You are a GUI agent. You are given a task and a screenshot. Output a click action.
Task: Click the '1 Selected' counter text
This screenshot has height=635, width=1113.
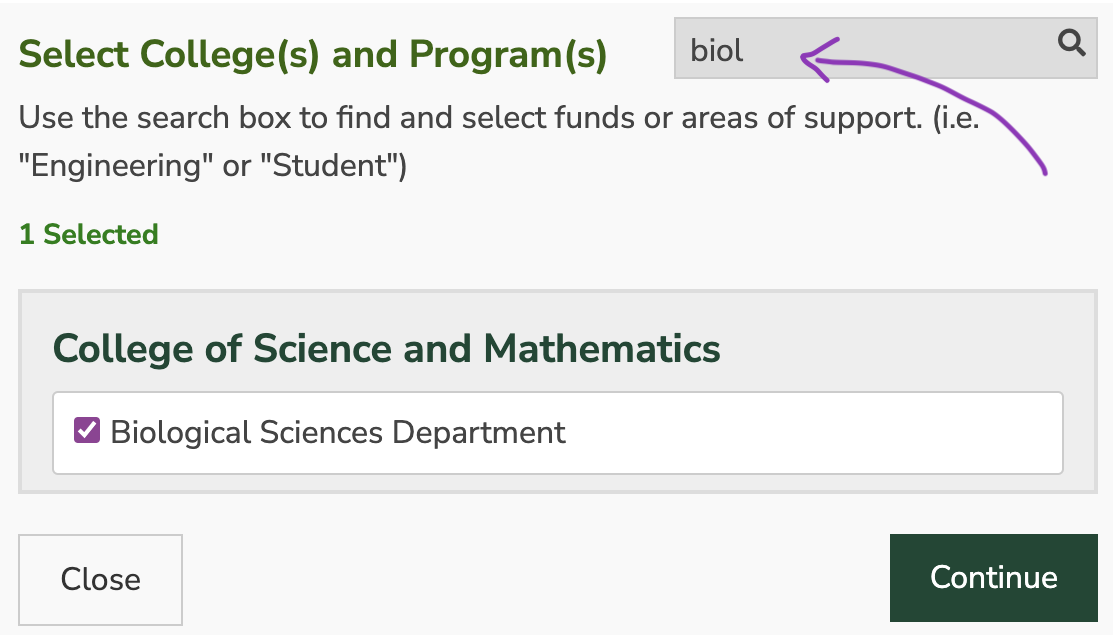88,235
